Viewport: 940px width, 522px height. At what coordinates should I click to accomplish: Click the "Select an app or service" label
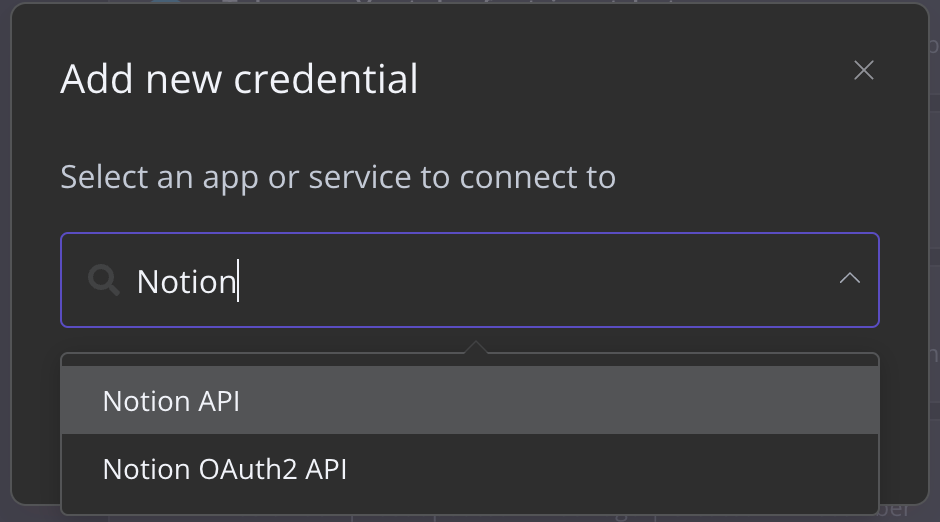[337, 177]
